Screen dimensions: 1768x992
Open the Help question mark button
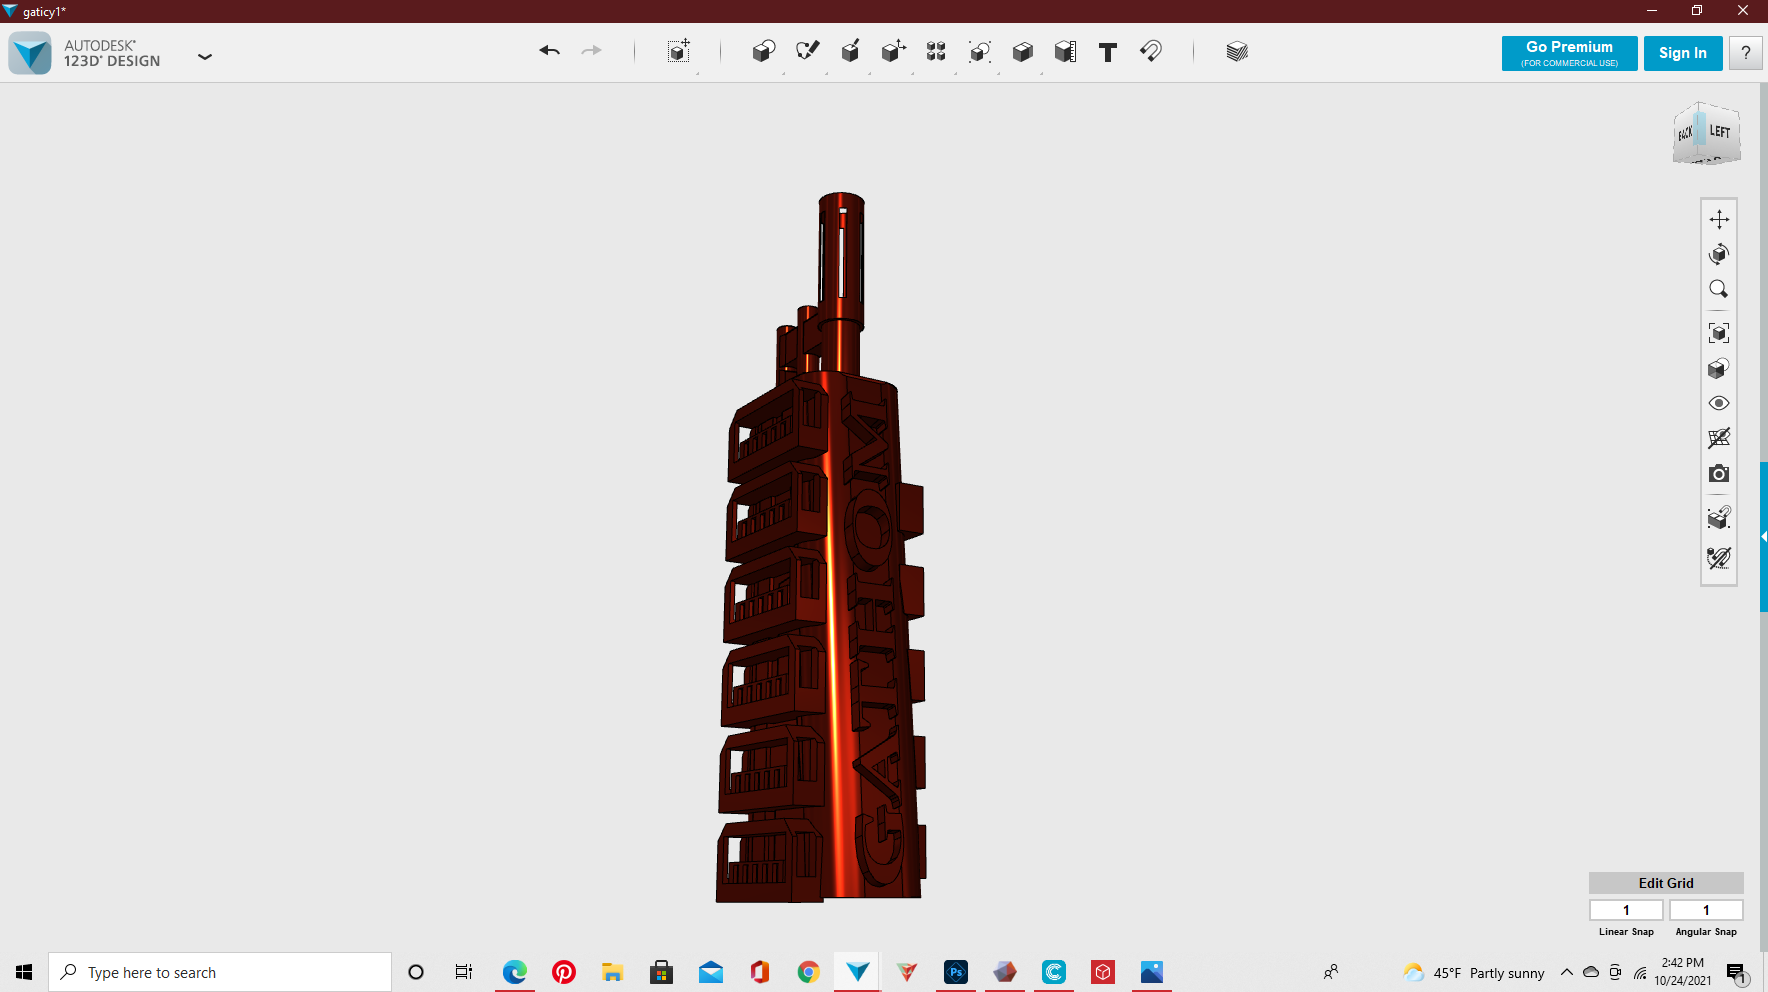pos(1746,53)
